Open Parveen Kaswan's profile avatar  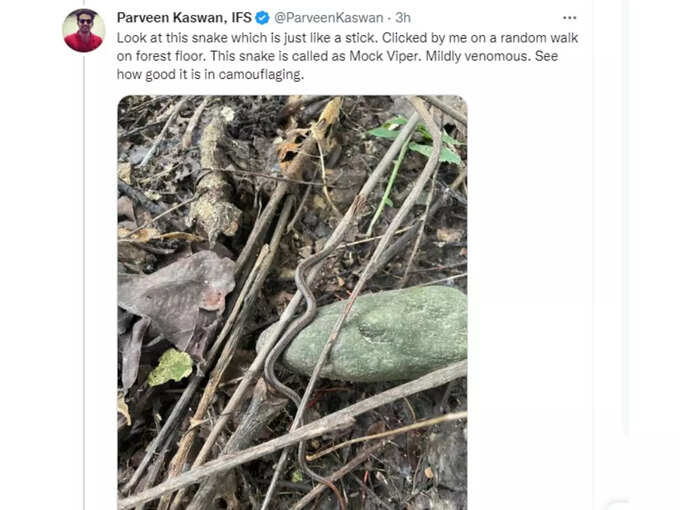tap(84, 30)
